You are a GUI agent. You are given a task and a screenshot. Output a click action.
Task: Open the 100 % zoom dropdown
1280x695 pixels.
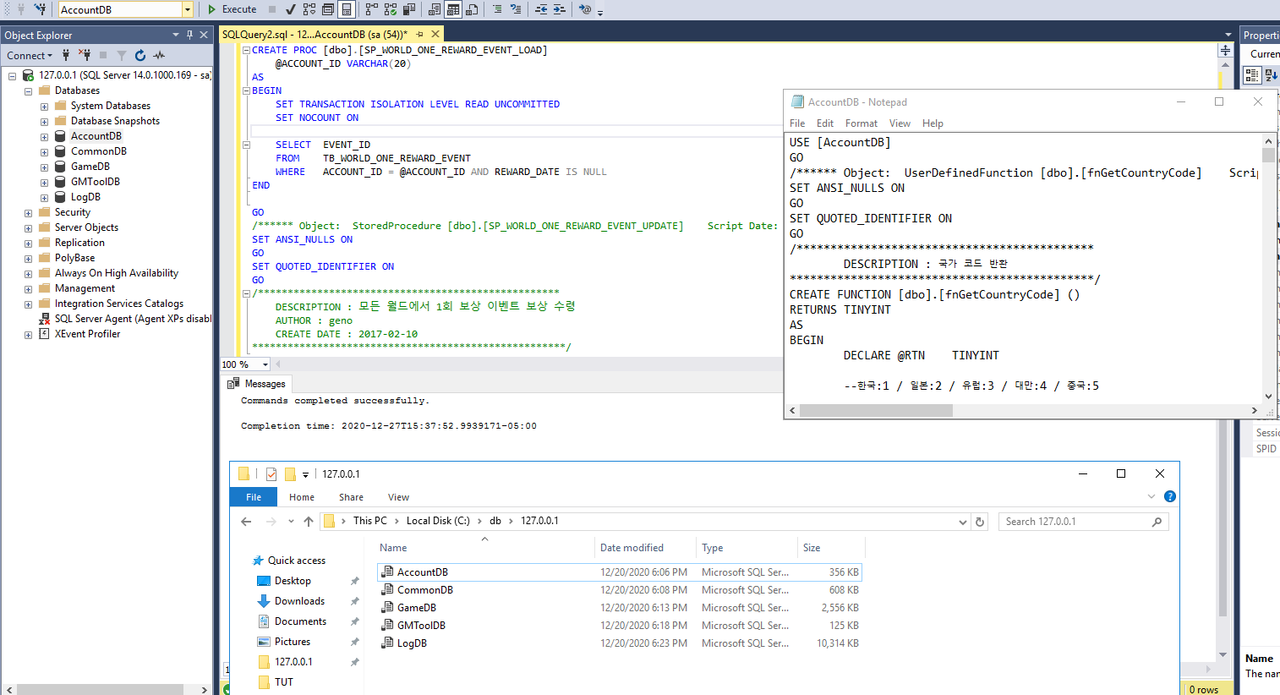tap(265, 365)
